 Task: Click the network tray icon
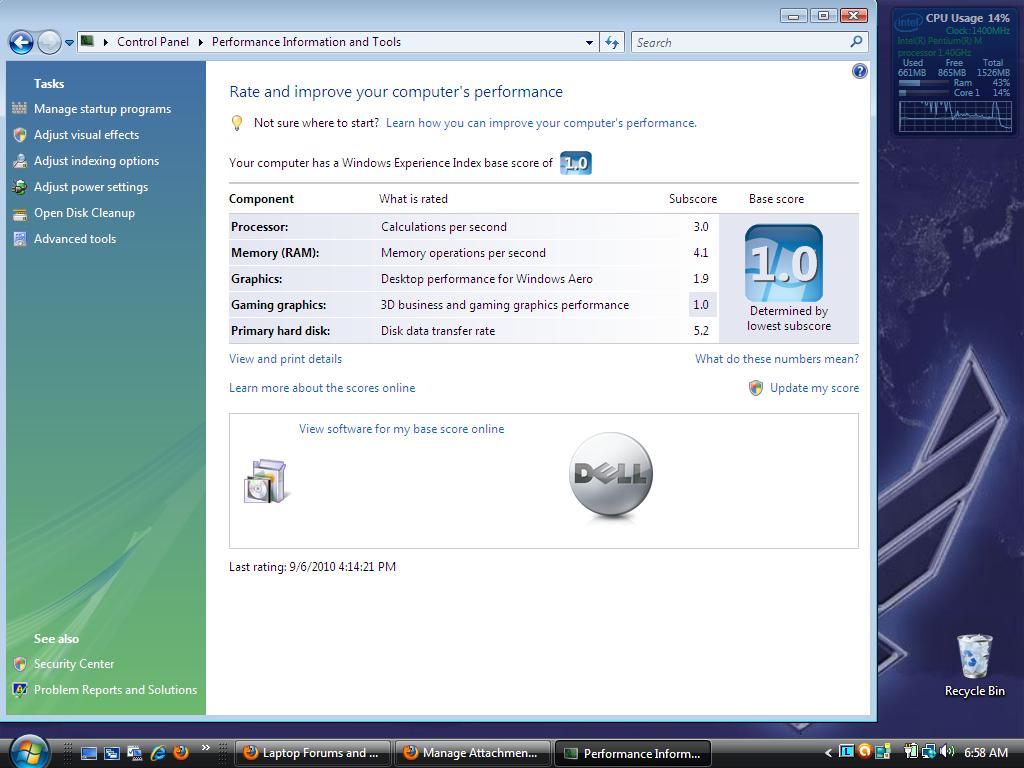coord(929,752)
